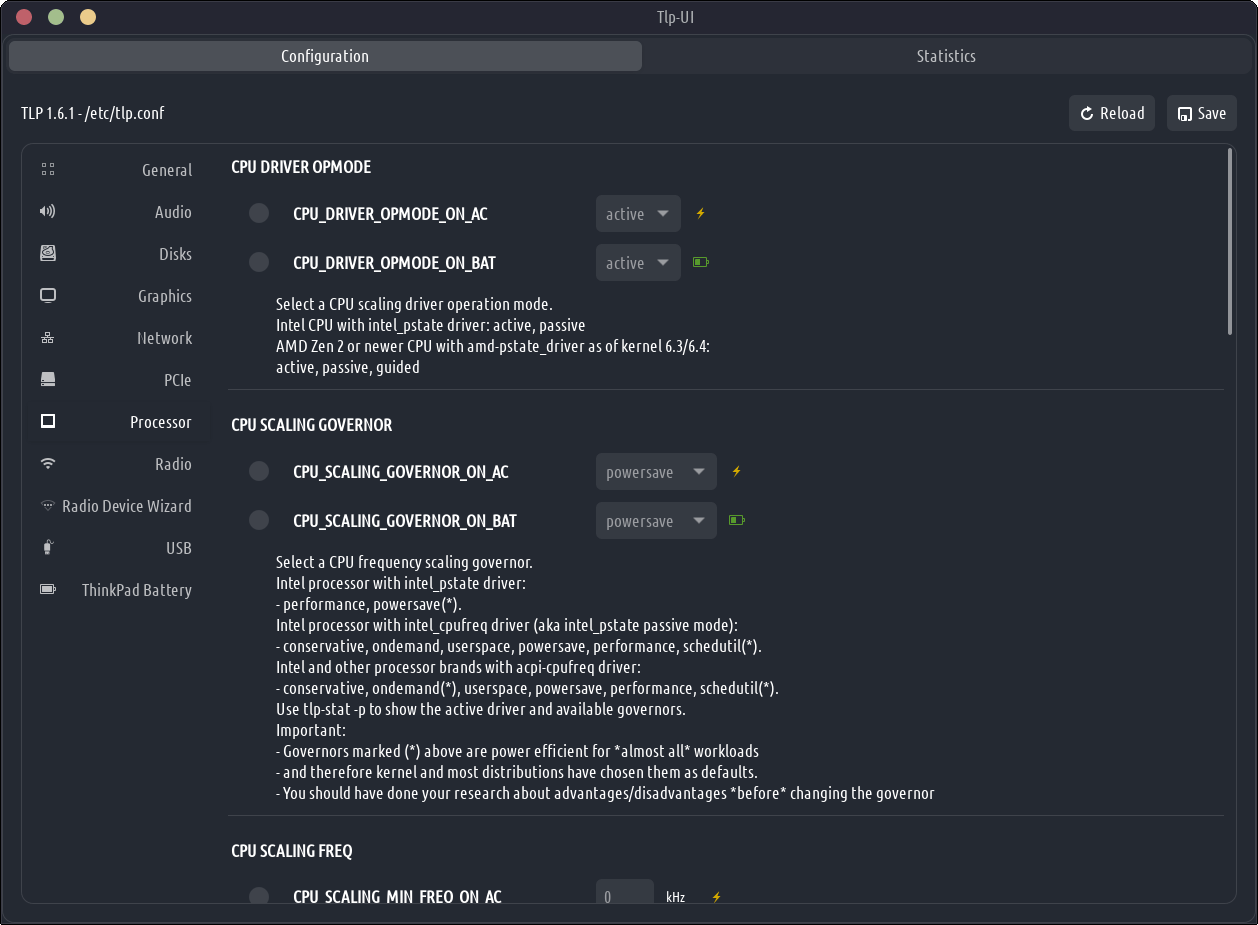Click the Reload button

[1112, 113]
